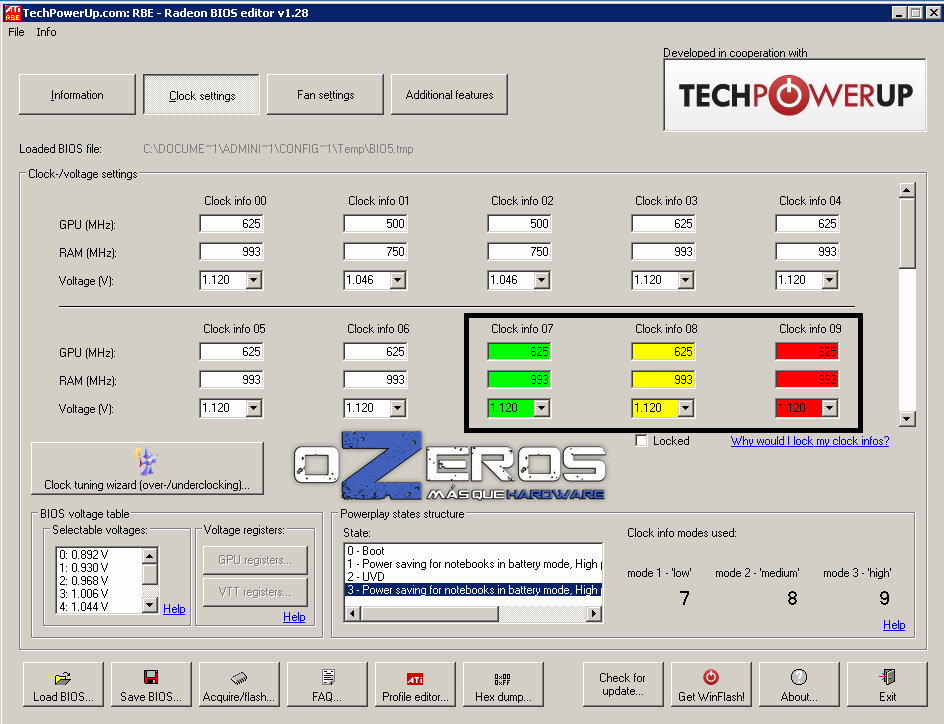944x724 pixels.
Task: Click the Clock info 06 RAM MHz field
Action: click(x=375, y=380)
